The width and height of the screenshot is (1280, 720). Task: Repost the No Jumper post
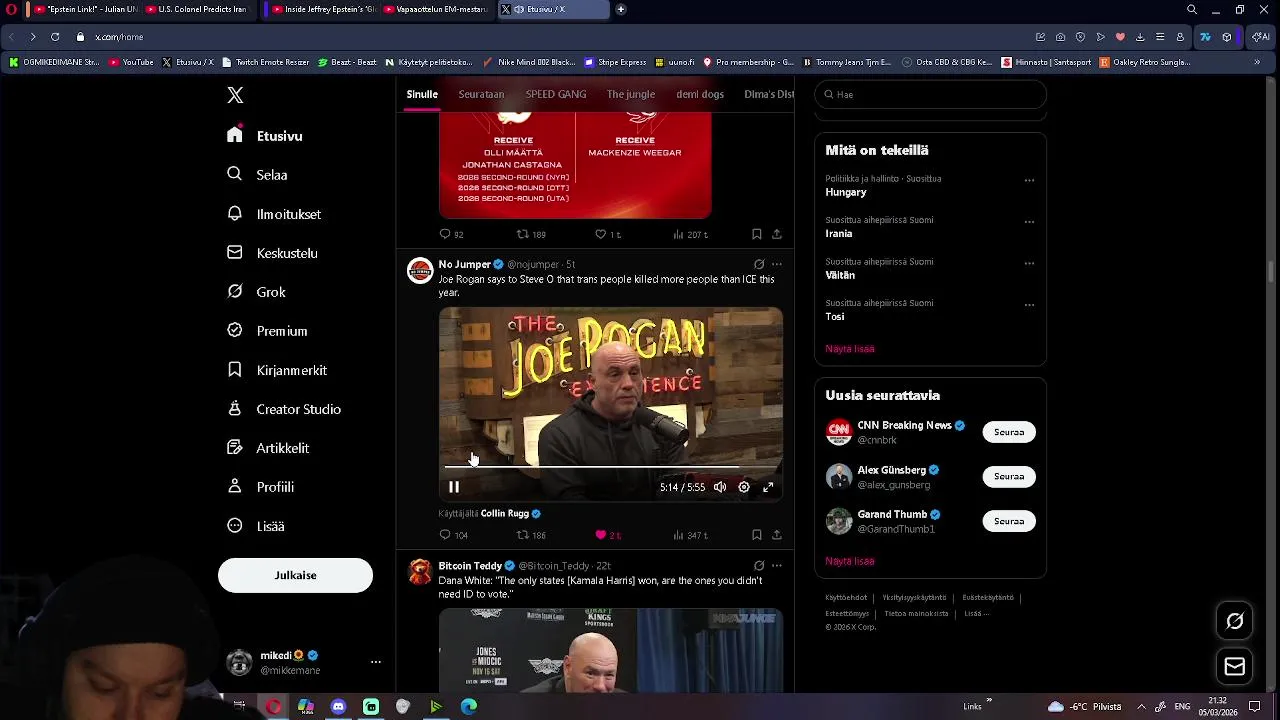click(x=531, y=535)
